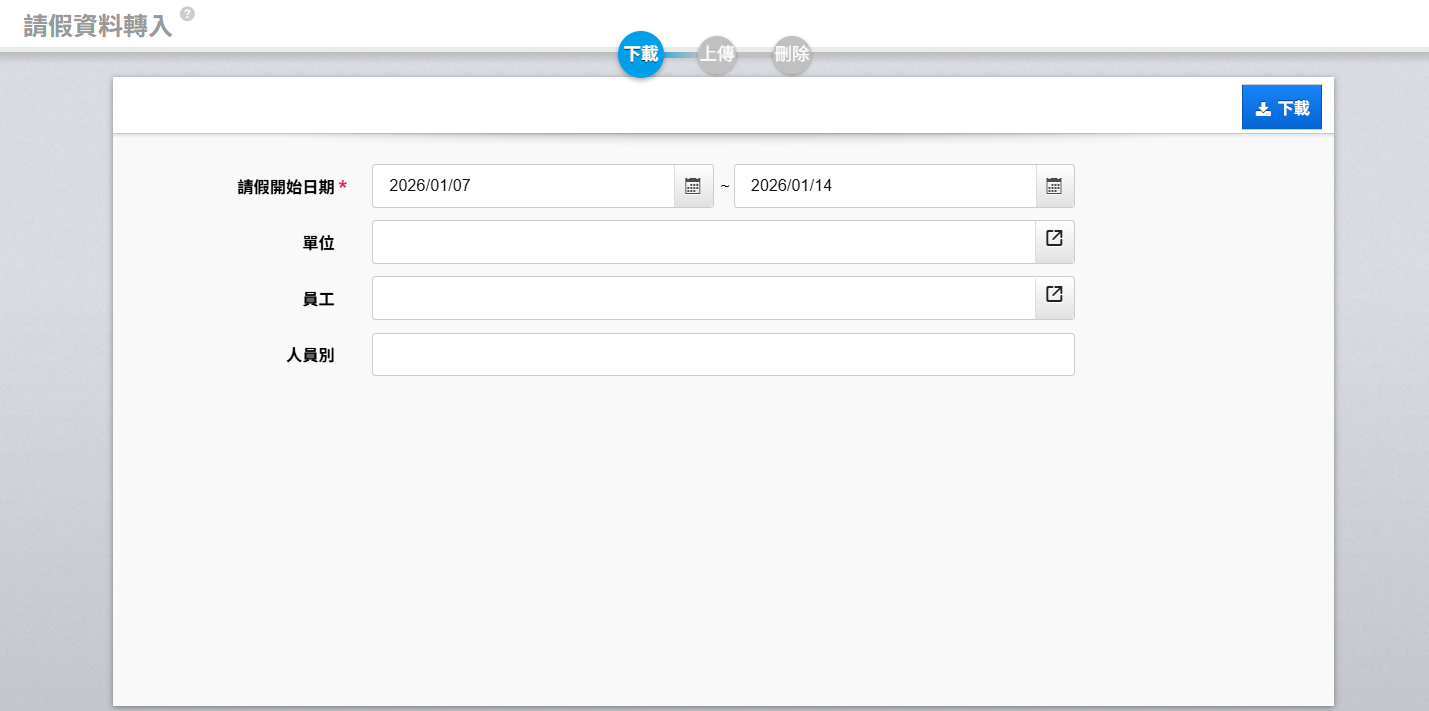Viewport: 1429px width, 711px height.
Task: Select the 下載 step circle
Action: pos(641,54)
